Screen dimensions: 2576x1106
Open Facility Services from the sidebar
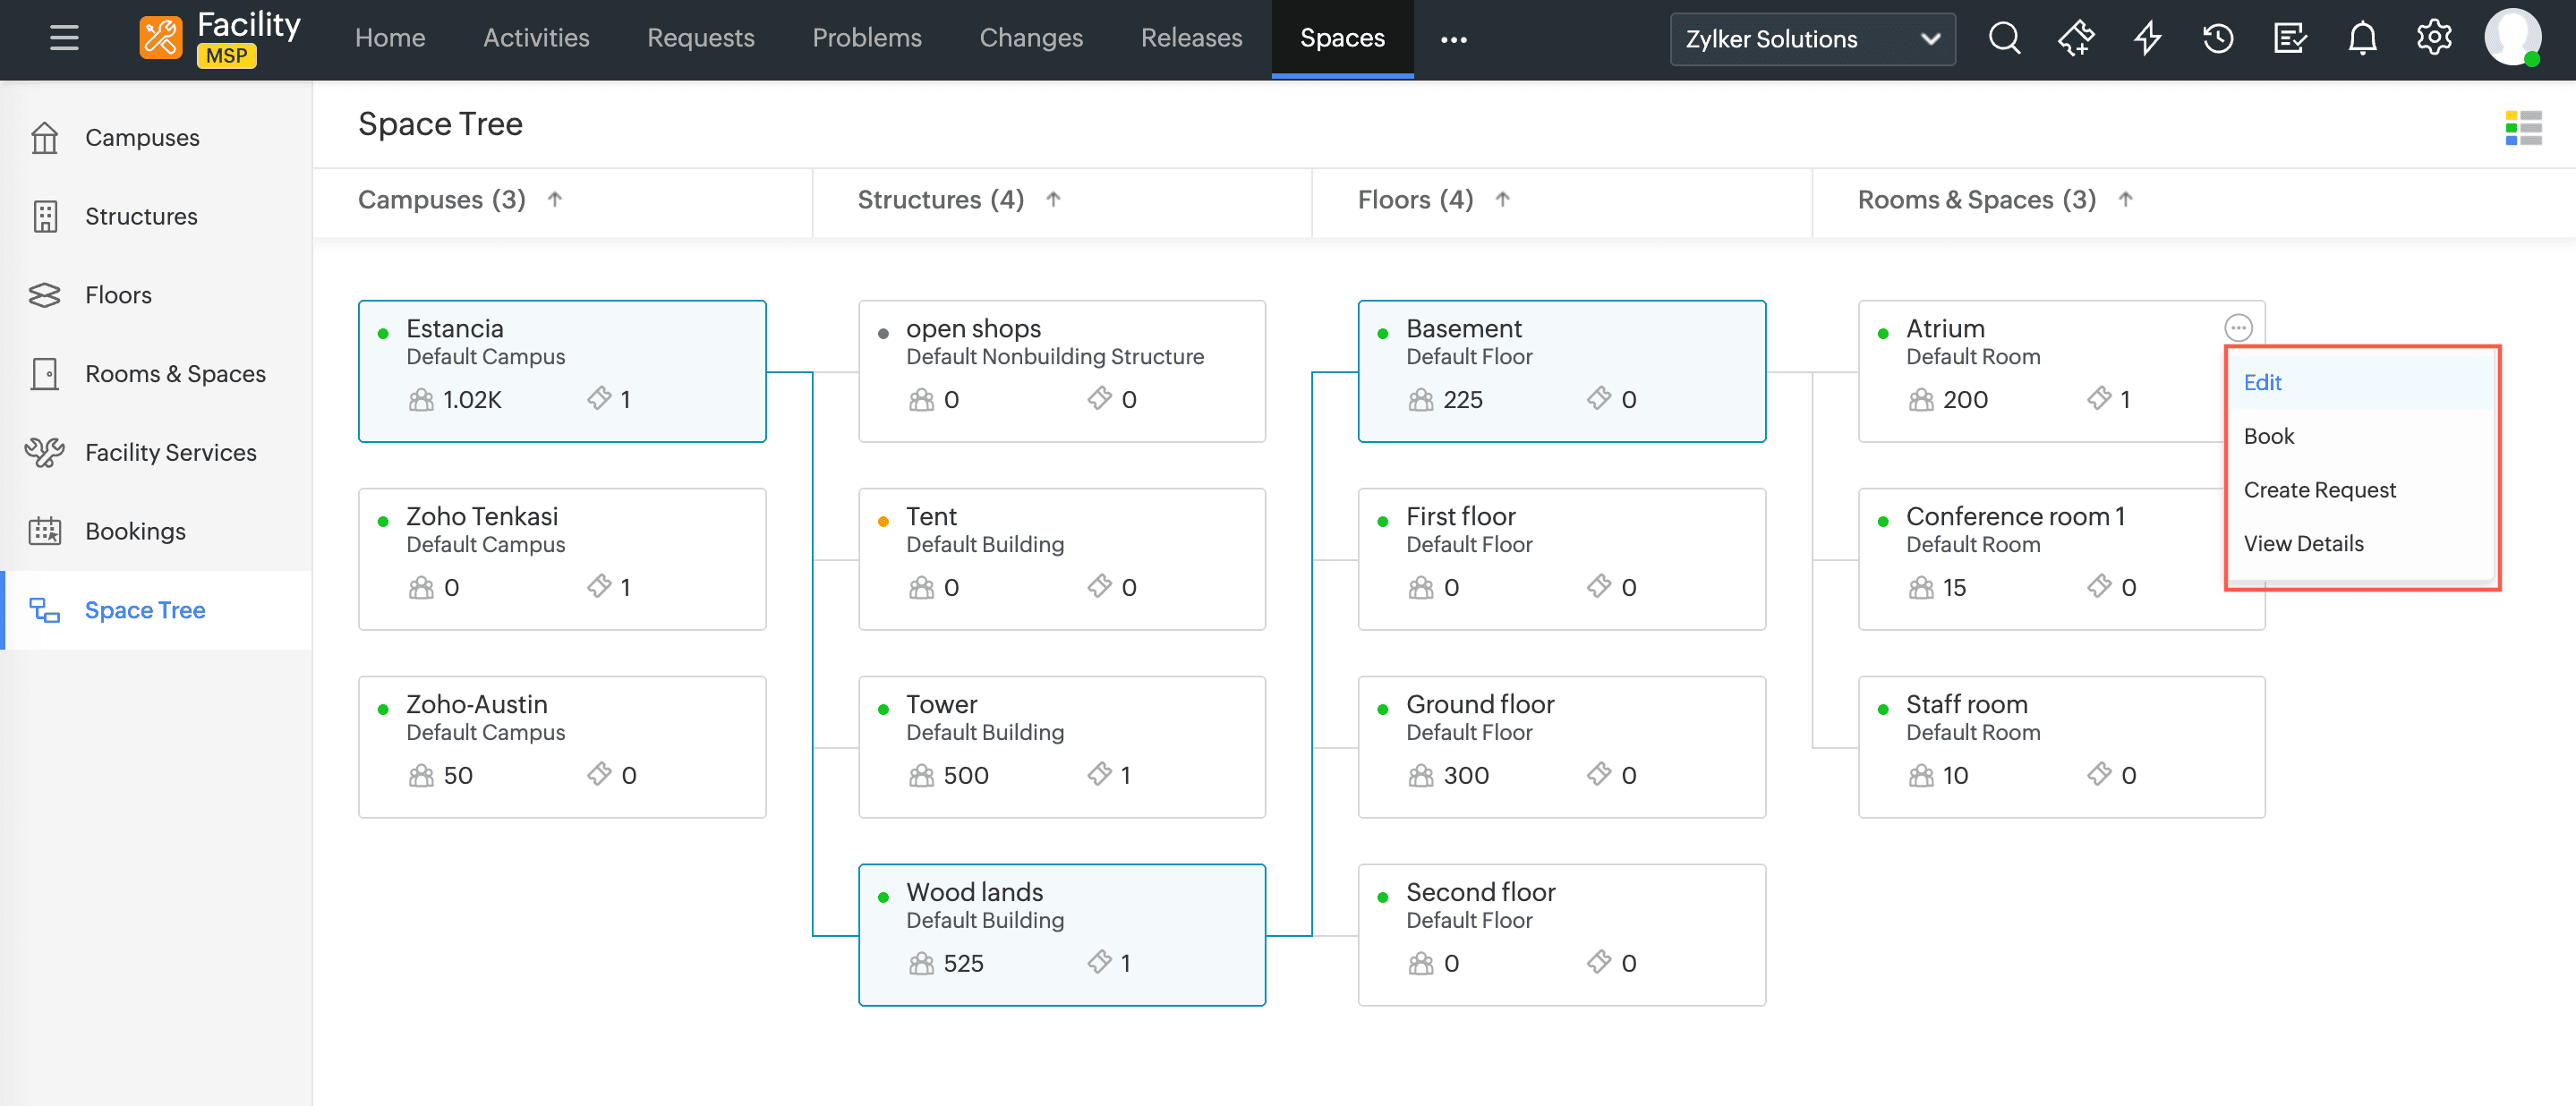pyautogui.click(x=170, y=452)
